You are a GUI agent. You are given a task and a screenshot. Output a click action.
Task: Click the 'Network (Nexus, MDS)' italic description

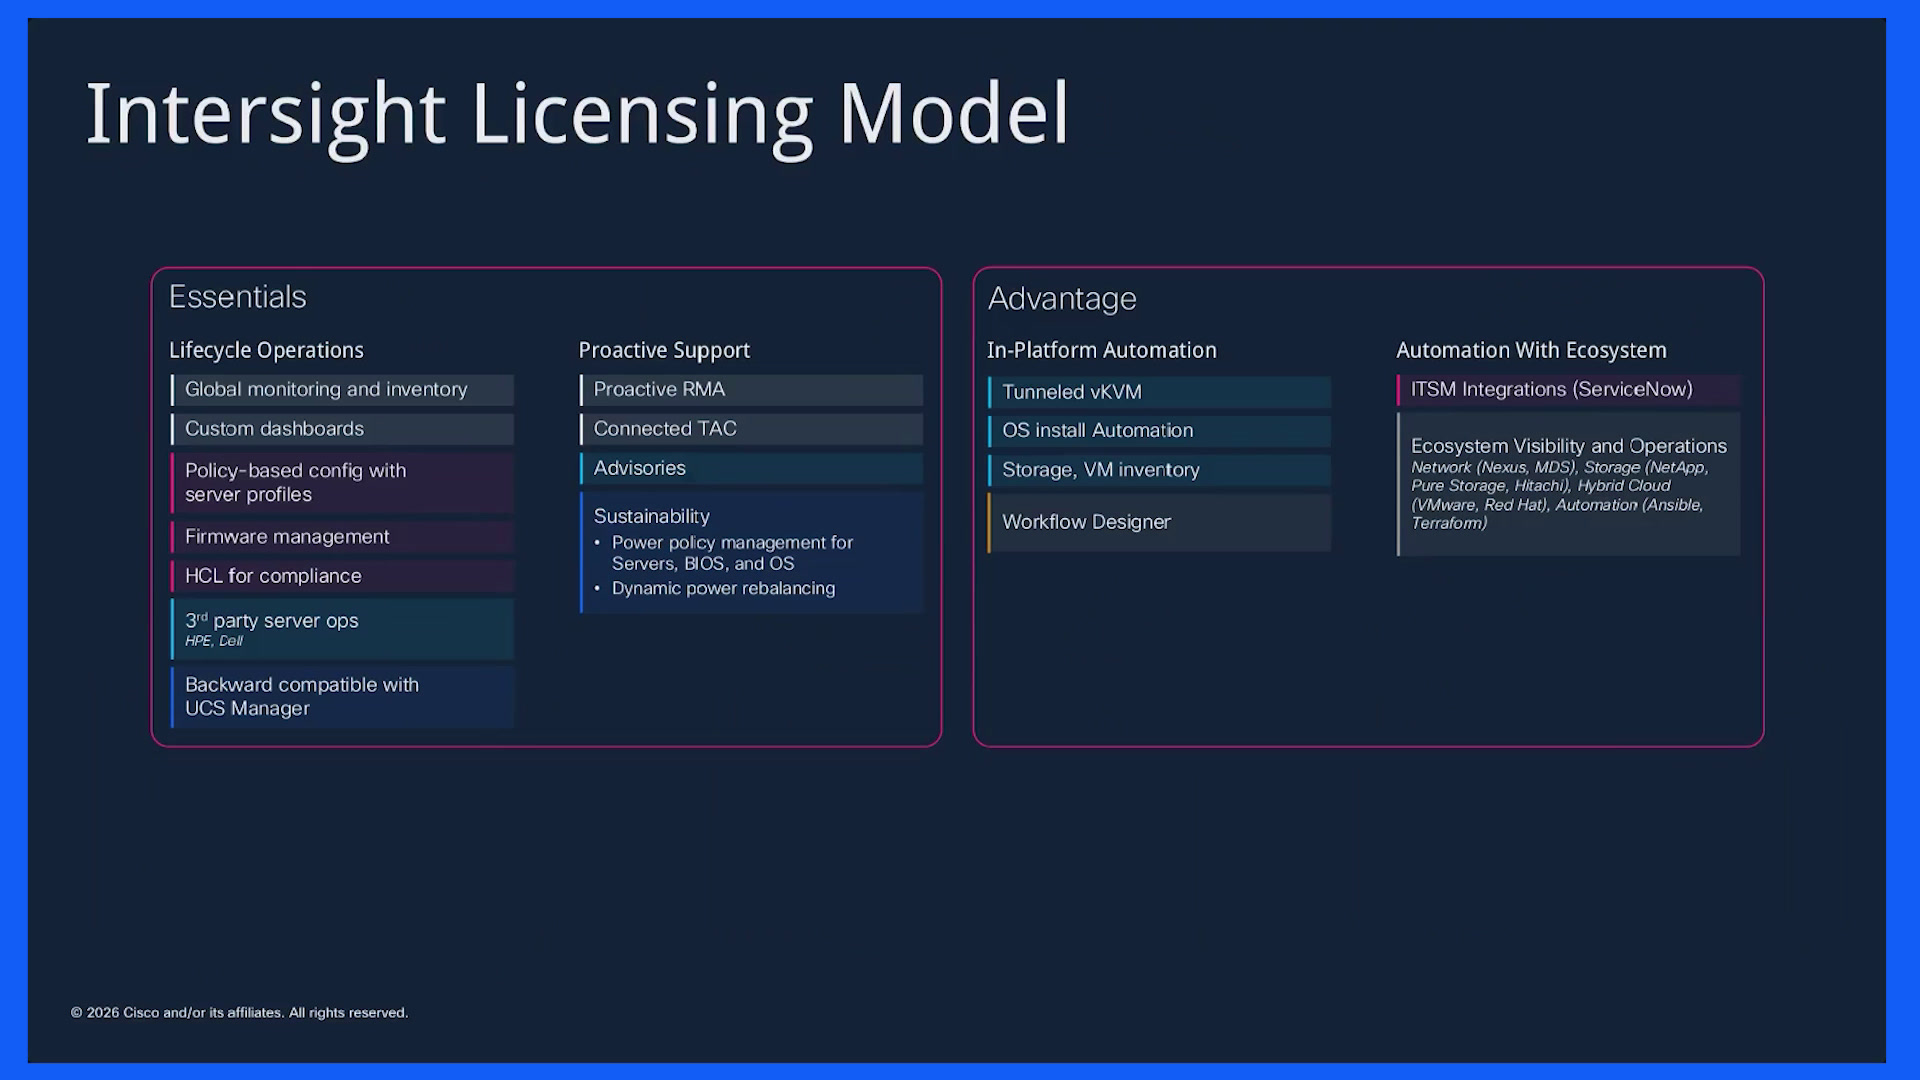pyautogui.click(x=1558, y=495)
